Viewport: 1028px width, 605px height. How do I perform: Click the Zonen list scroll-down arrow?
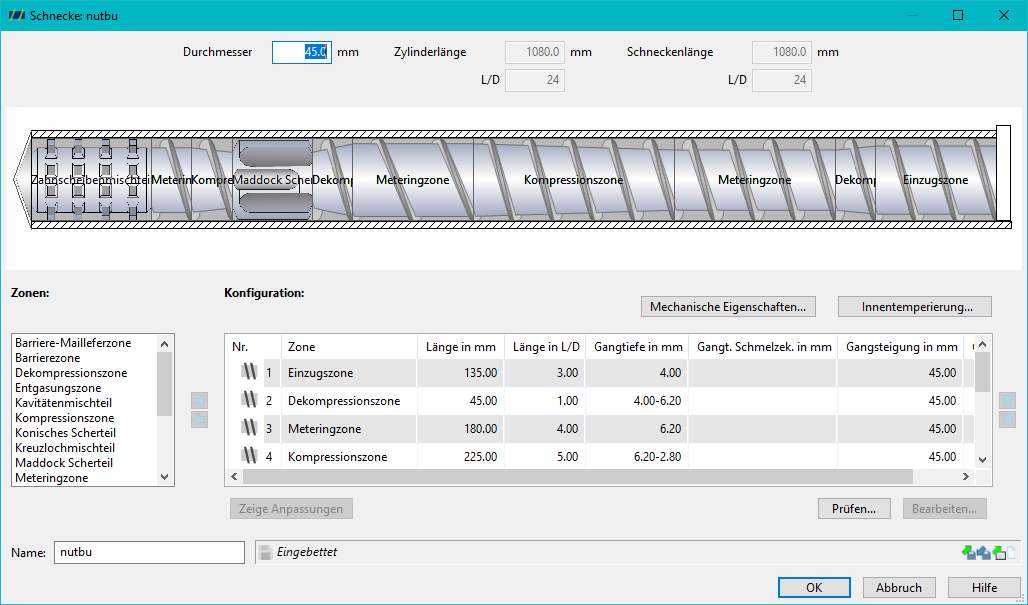coord(165,477)
